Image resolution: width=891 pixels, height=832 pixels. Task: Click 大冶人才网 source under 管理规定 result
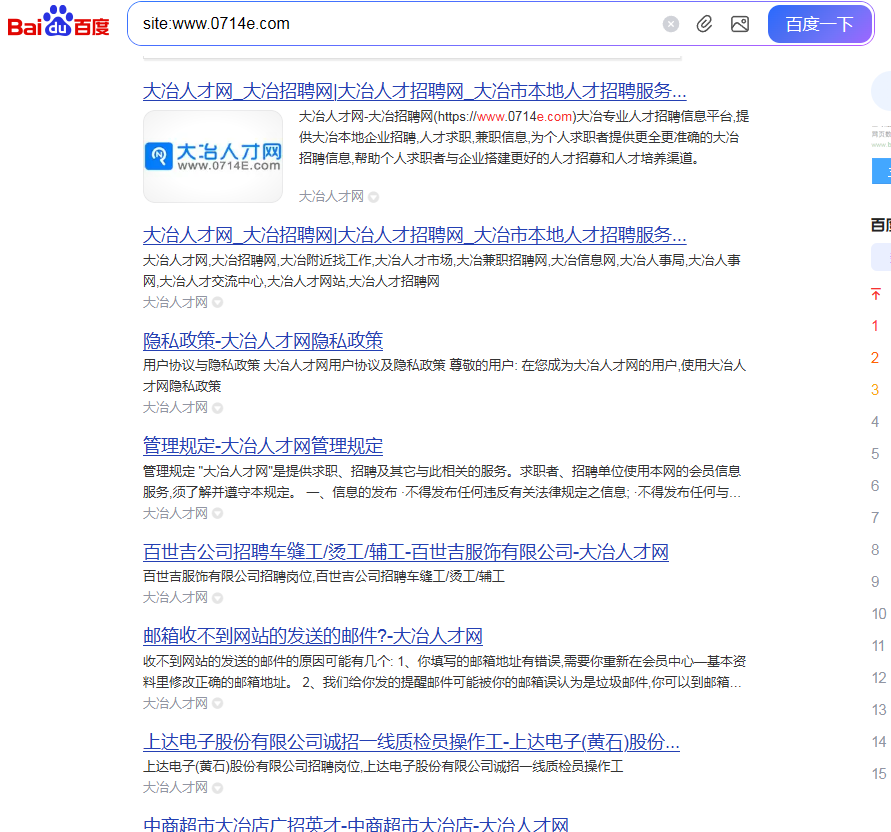[x=176, y=513]
